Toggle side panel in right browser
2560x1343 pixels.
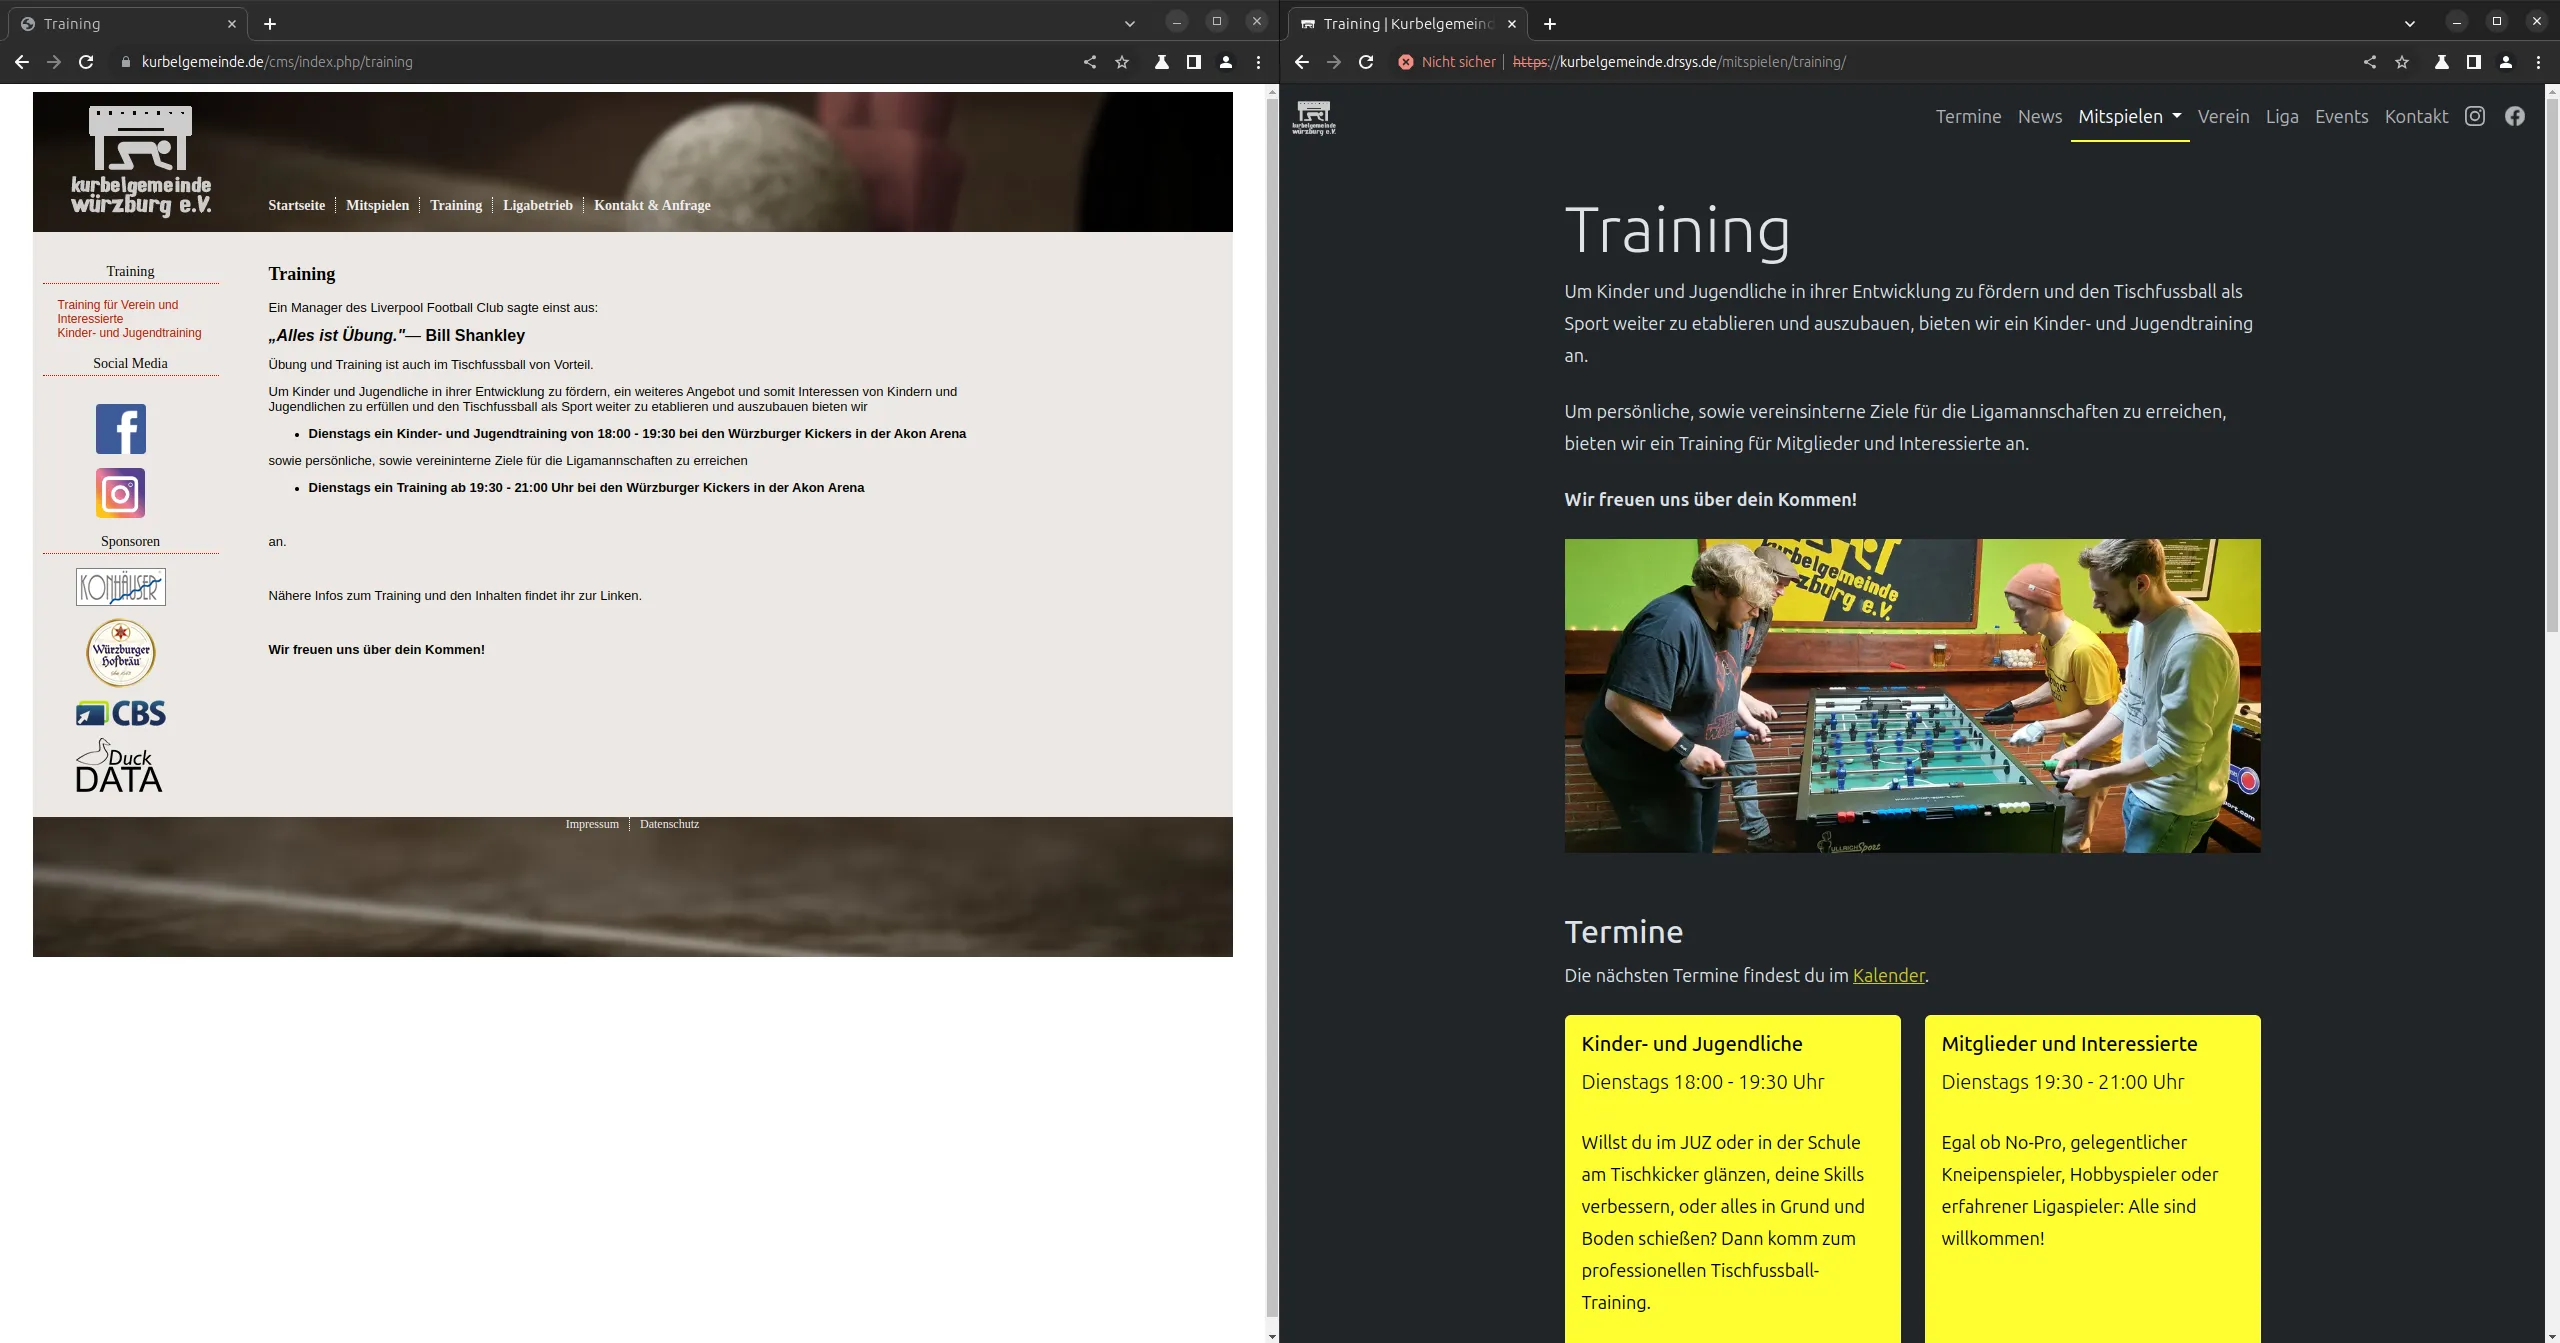click(2473, 62)
